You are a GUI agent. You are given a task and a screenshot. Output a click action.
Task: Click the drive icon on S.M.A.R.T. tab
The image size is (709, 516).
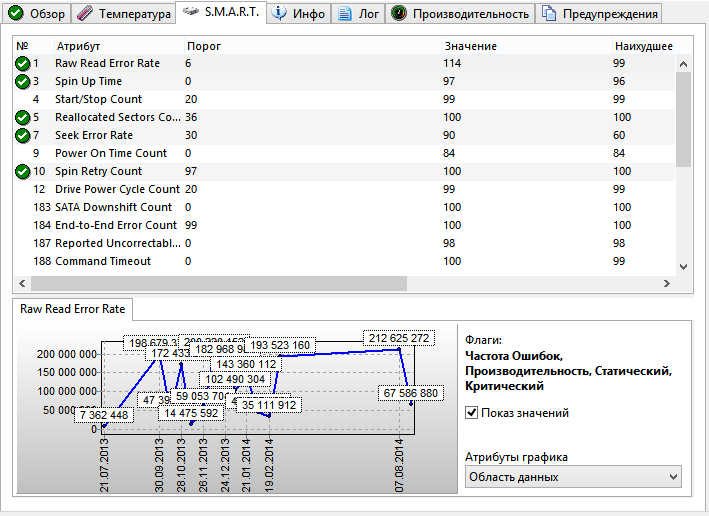190,11
